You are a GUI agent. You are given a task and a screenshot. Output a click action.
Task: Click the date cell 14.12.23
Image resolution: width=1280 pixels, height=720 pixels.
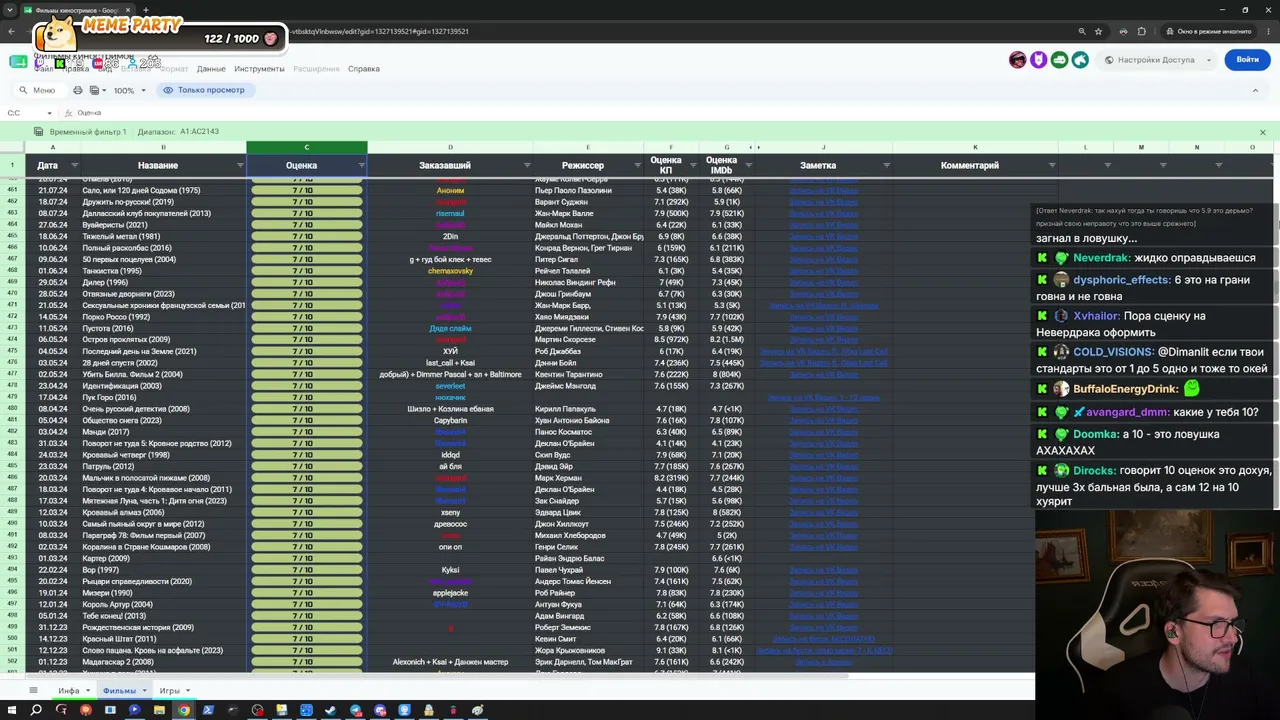pos(53,639)
